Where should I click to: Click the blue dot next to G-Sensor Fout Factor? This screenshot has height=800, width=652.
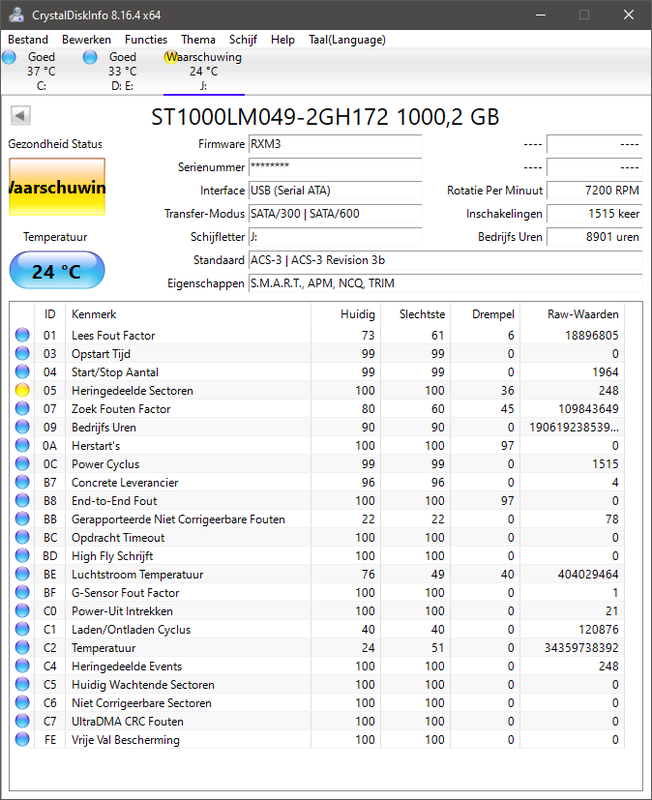pyautogui.click(x=22, y=592)
